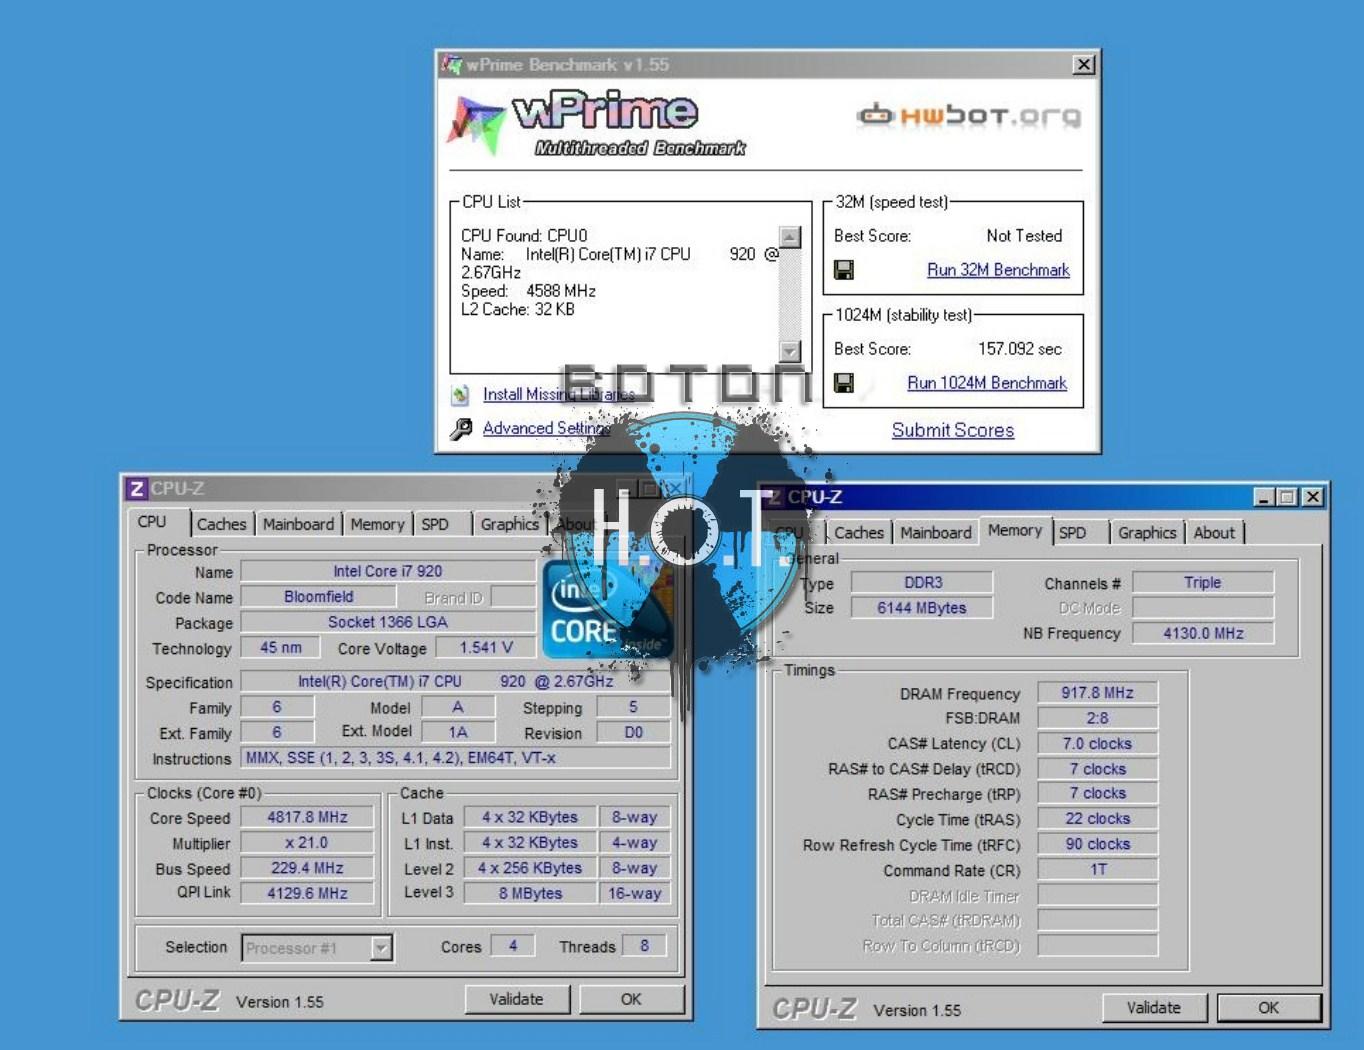Click the Technology value 45 nm
The image size is (1364, 1050).
click(281, 648)
